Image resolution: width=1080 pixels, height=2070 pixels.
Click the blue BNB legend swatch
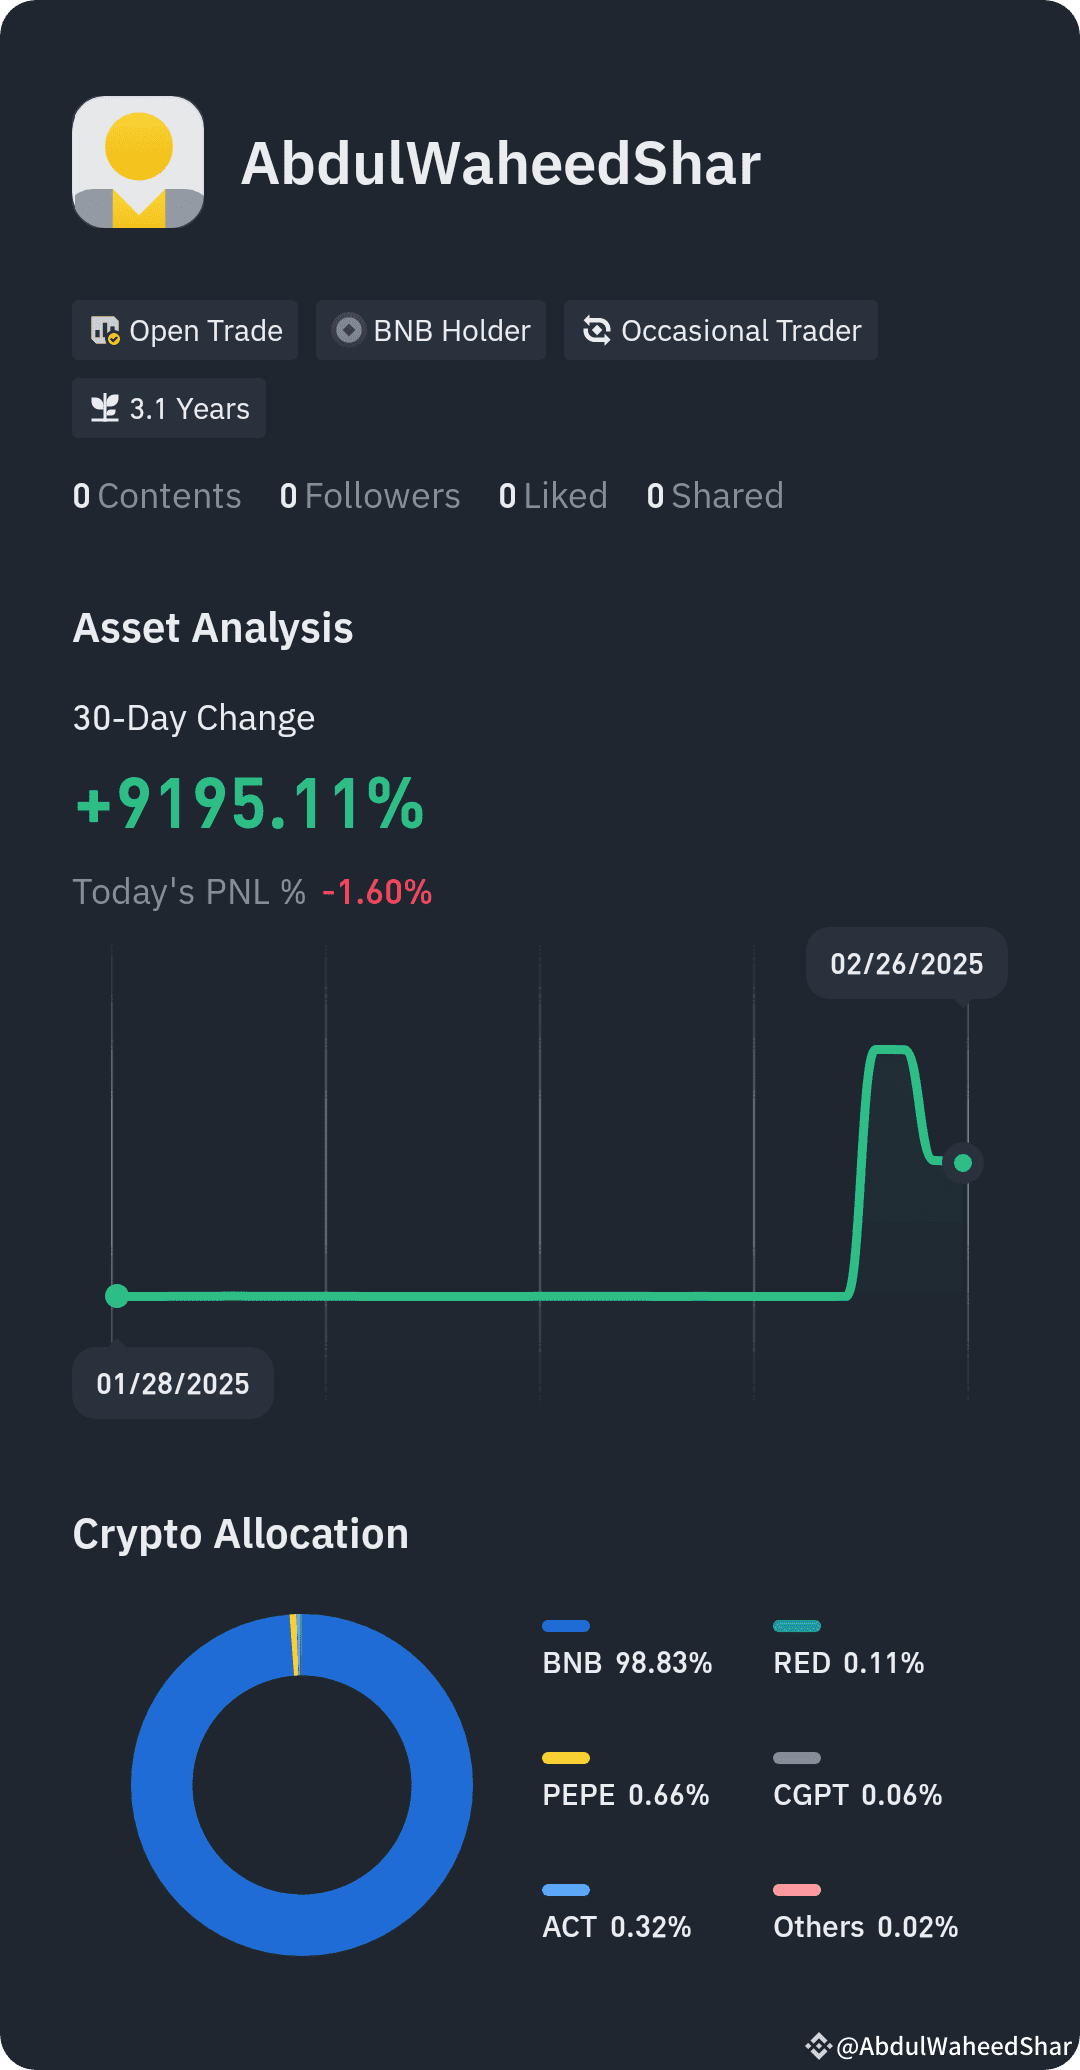[x=566, y=1626]
